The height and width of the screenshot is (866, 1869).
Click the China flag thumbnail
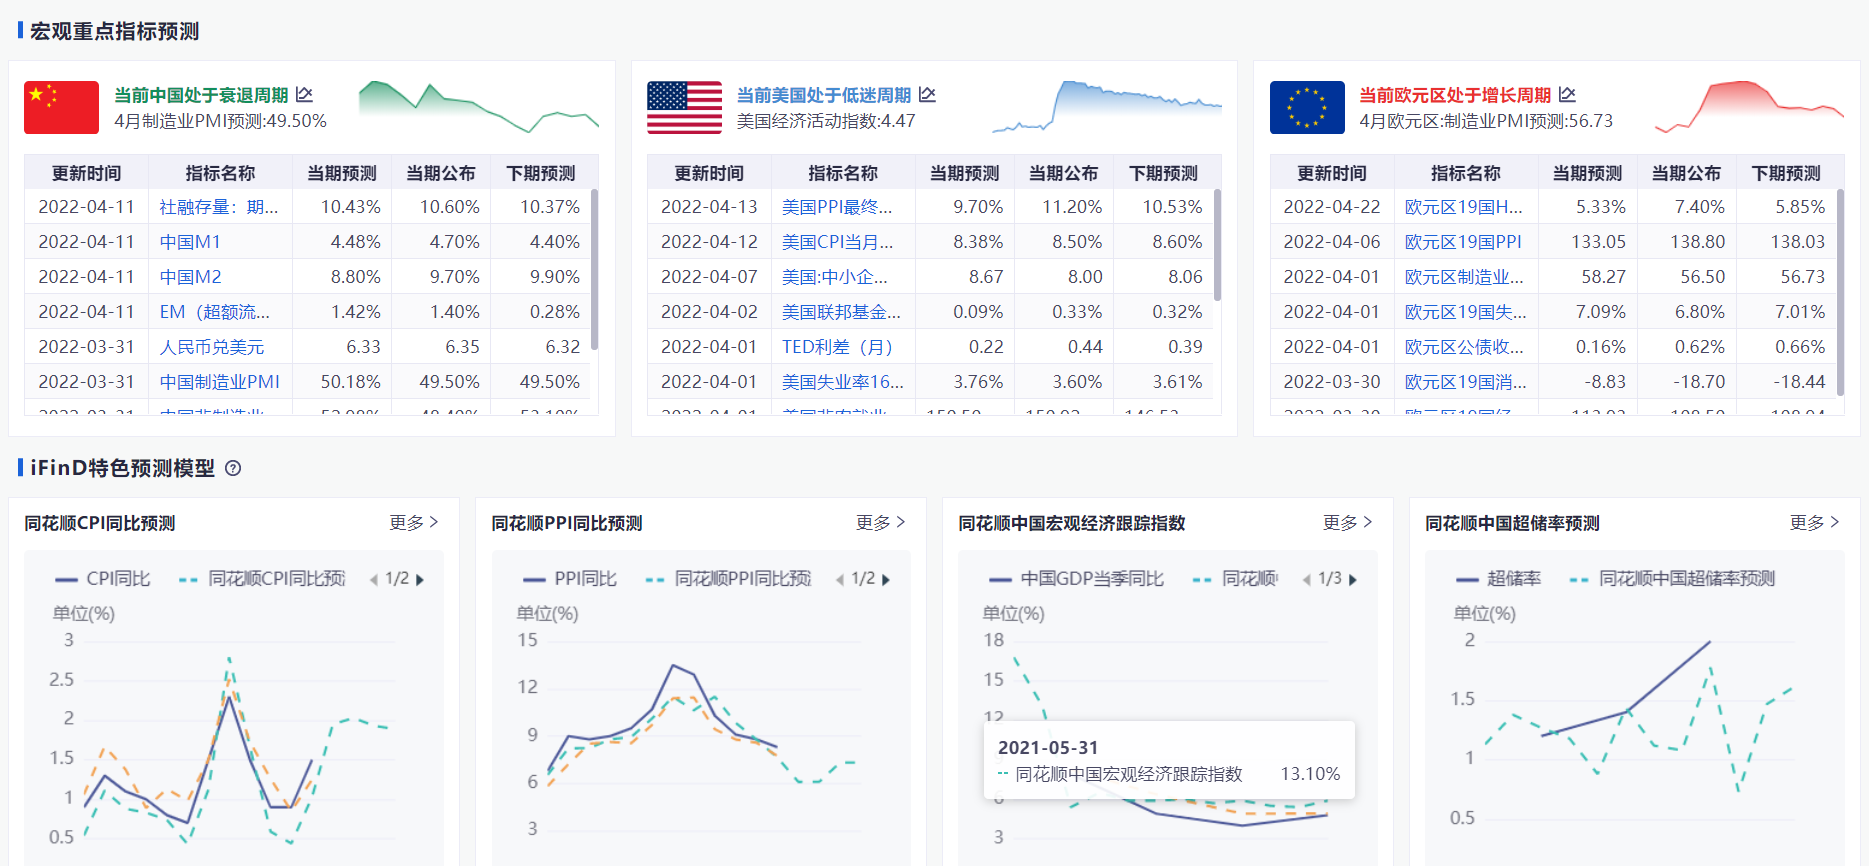pyautogui.click(x=61, y=107)
